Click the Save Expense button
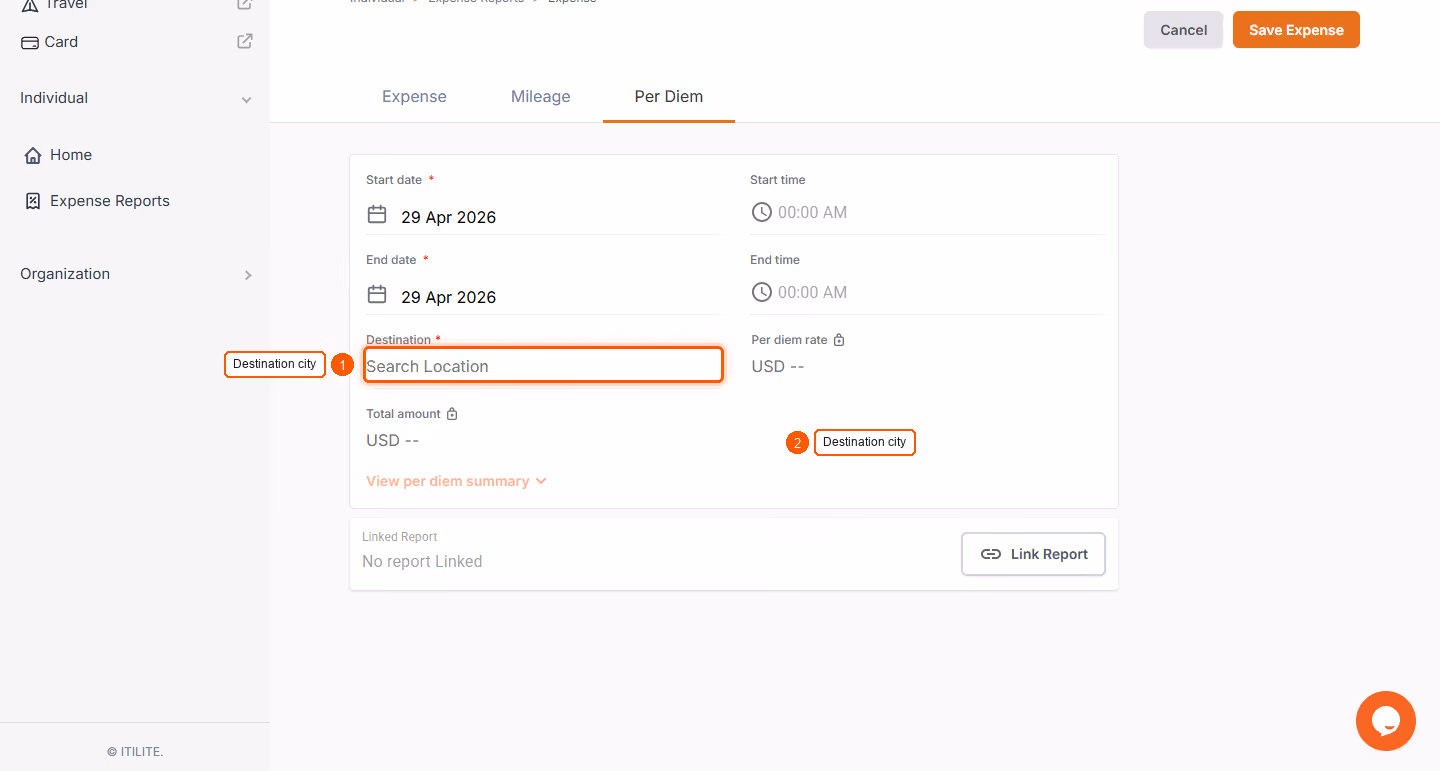This screenshot has height=771, width=1440. point(1296,30)
